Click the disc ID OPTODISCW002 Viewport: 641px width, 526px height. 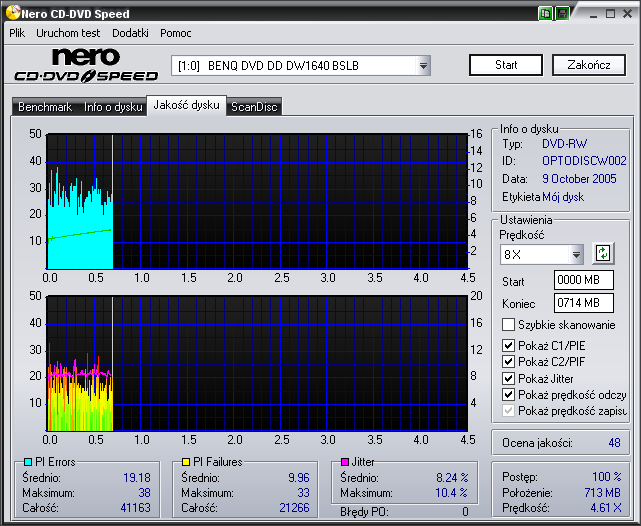[x=584, y=161]
